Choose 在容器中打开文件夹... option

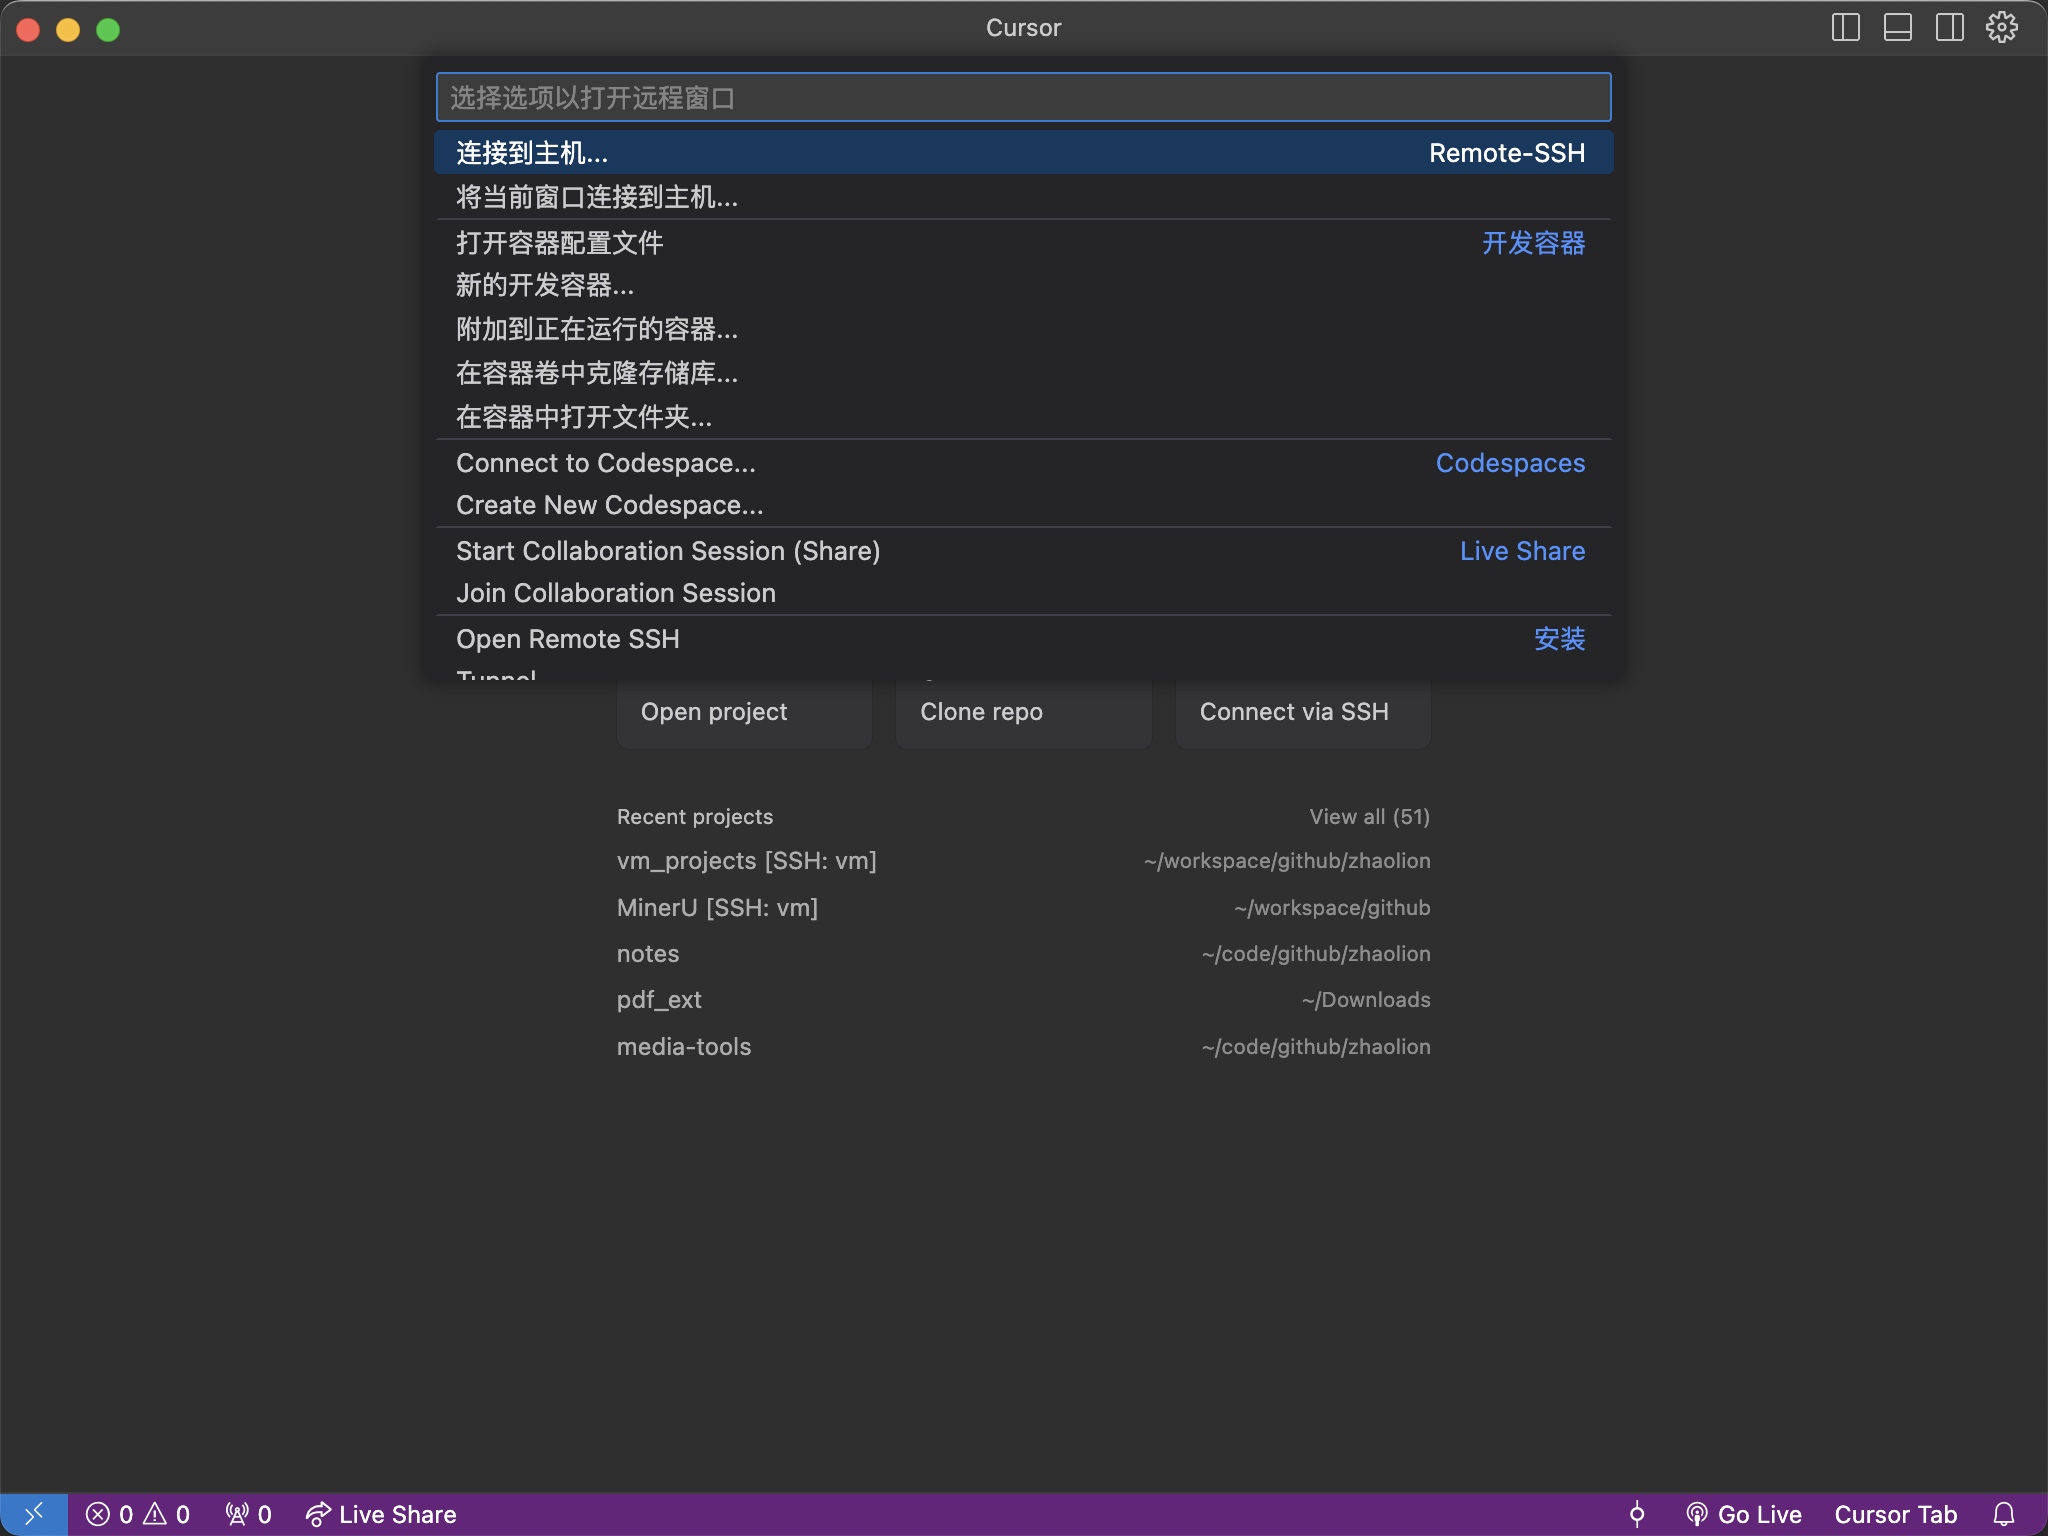(1023, 417)
